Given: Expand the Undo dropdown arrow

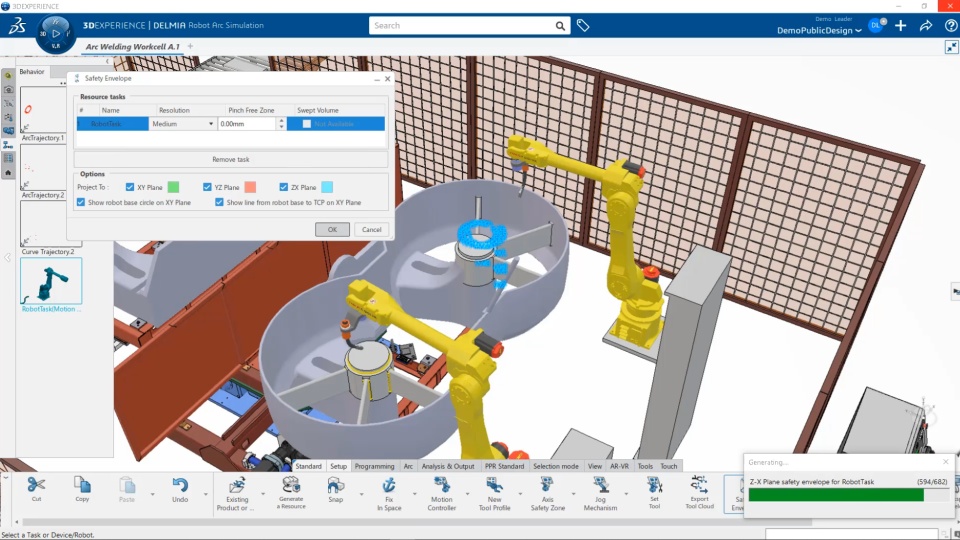Looking at the screenshot, I should (x=206, y=493).
